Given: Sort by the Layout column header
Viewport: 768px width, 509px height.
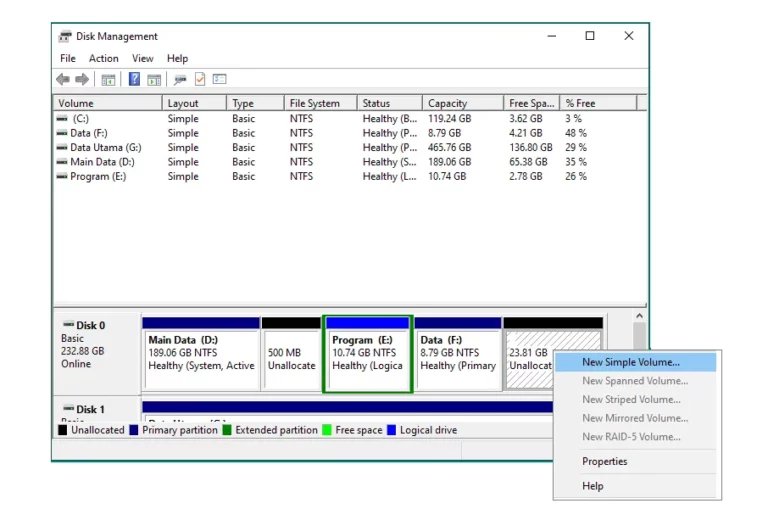Looking at the screenshot, I should coord(194,103).
